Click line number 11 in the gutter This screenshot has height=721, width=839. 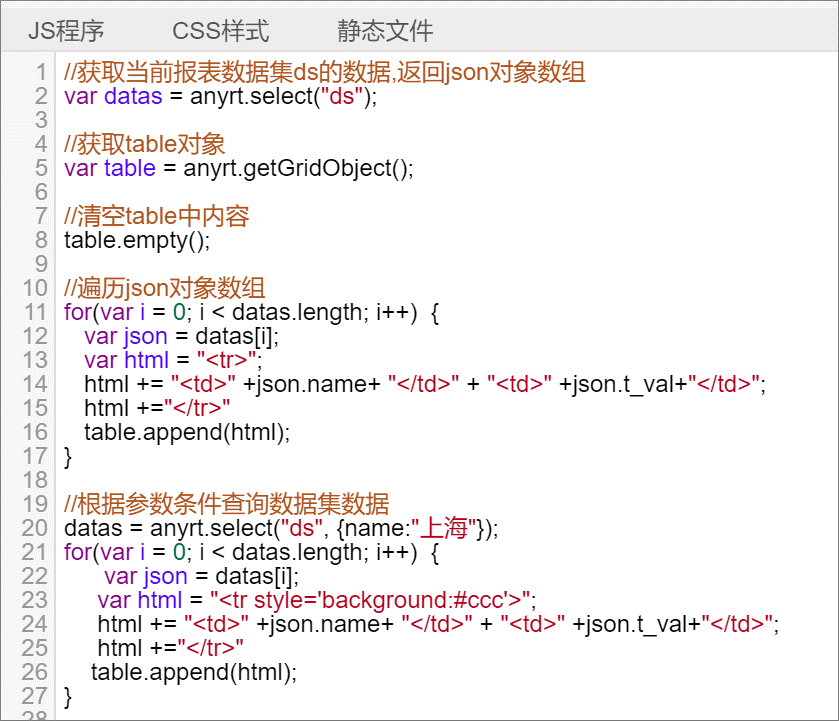click(35, 312)
